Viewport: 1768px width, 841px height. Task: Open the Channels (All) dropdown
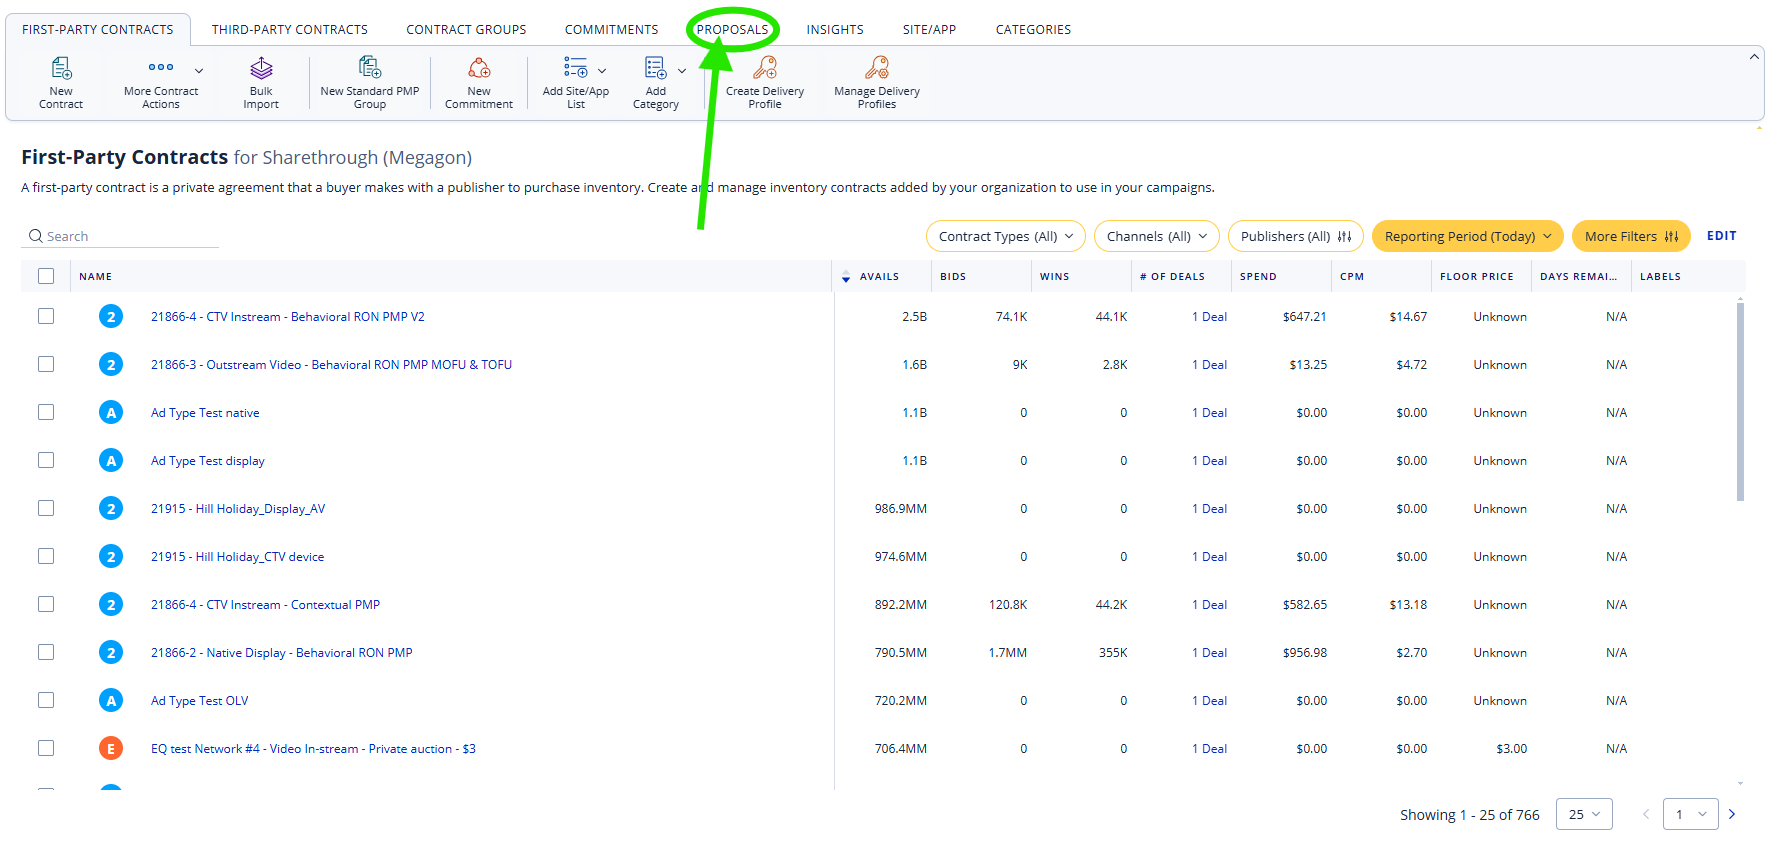[1157, 236]
